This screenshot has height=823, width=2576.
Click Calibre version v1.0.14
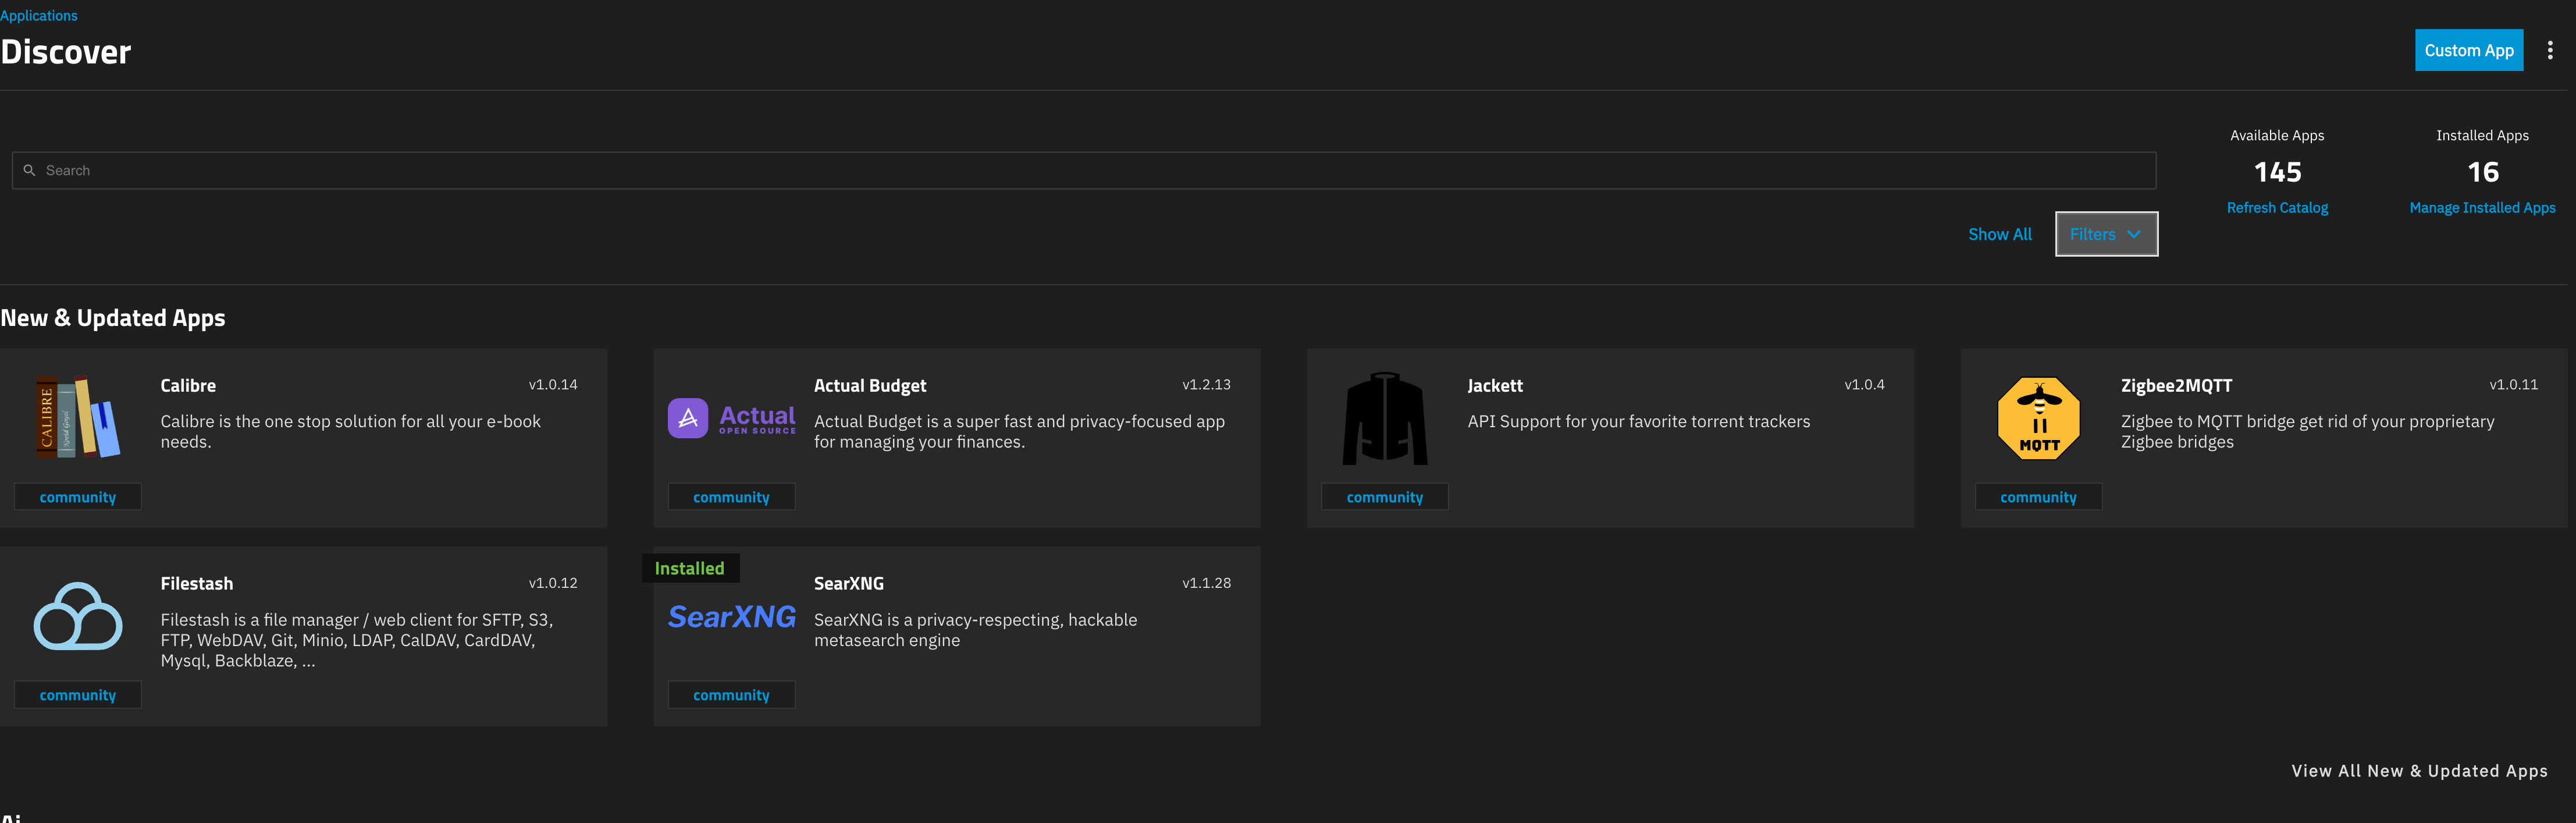pyautogui.click(x=553, y=385)
